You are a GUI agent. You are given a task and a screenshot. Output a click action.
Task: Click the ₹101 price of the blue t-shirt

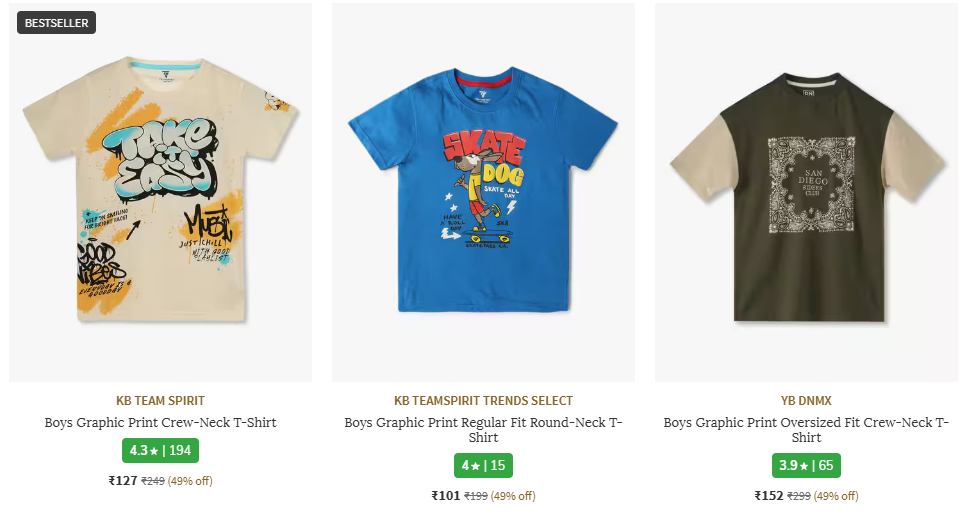446,495
